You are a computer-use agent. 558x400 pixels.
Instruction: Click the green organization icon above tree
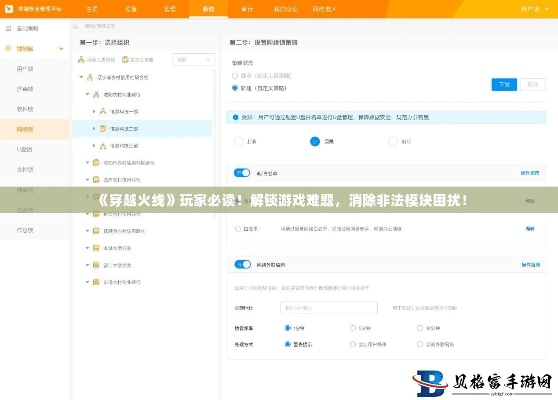click(81, 59)
